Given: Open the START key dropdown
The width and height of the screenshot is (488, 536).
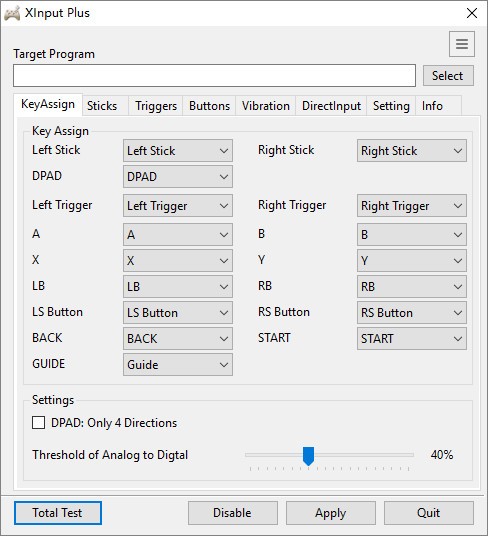Looking at the screenshot, I should coord(411,338).
